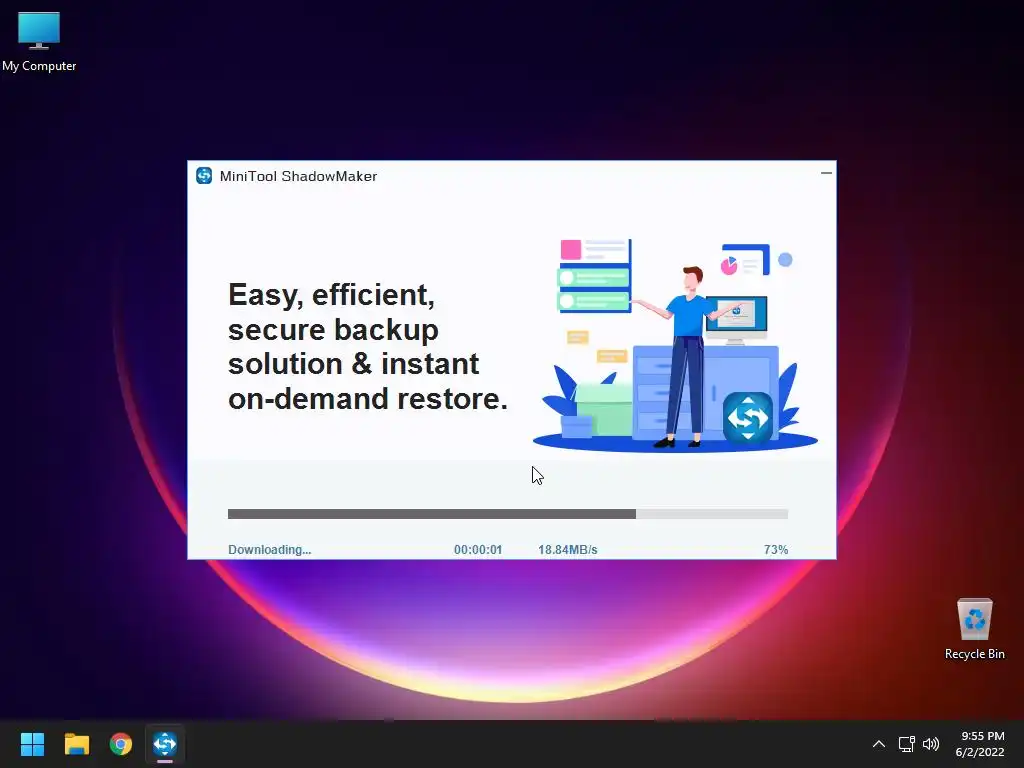Open the My Computer desktop icon
The height and width of the screenshot is (768, 1024).
pos(39,42)
